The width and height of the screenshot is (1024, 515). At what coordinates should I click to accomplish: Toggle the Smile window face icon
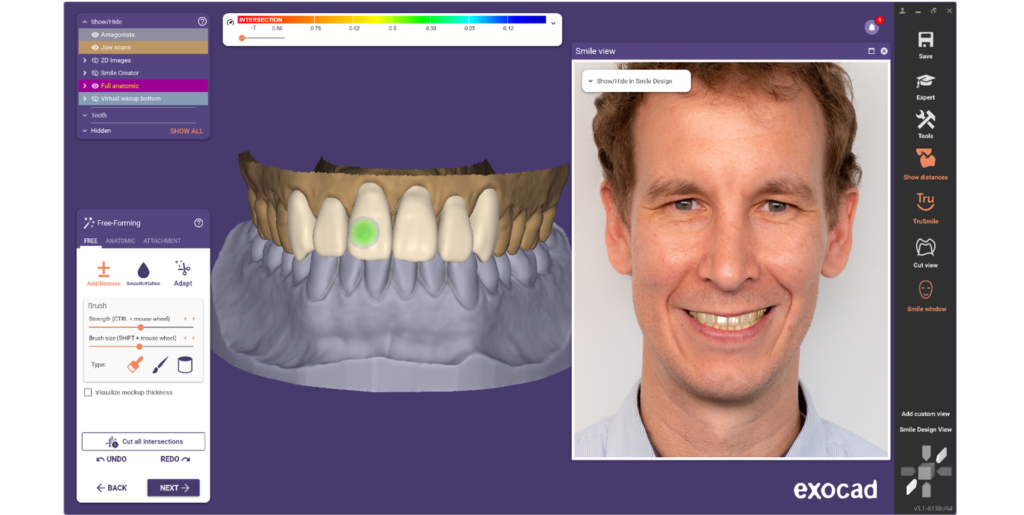(925, 290)
